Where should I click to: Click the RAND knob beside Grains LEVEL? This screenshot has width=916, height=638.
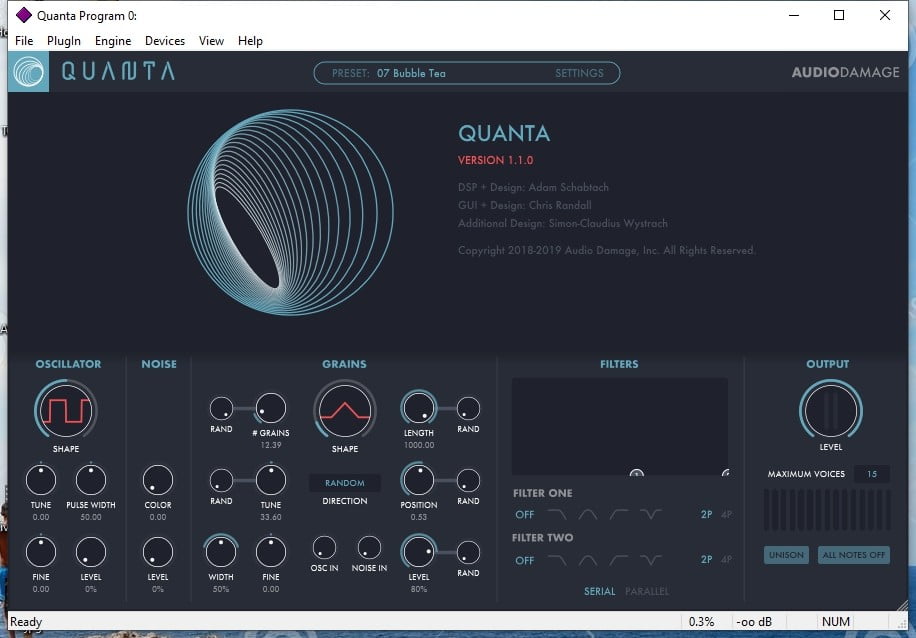tap(468, 552)
